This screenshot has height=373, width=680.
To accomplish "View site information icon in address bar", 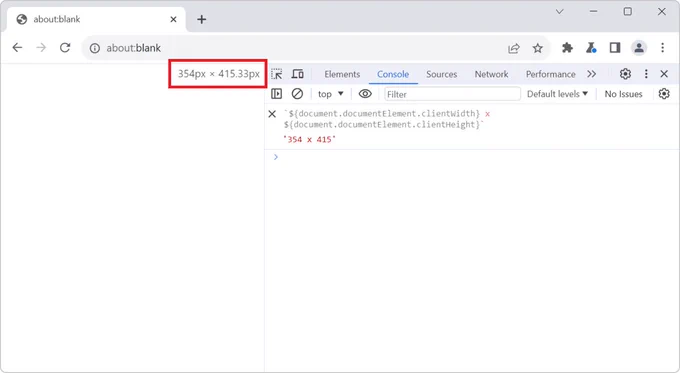I will (95, 48).
